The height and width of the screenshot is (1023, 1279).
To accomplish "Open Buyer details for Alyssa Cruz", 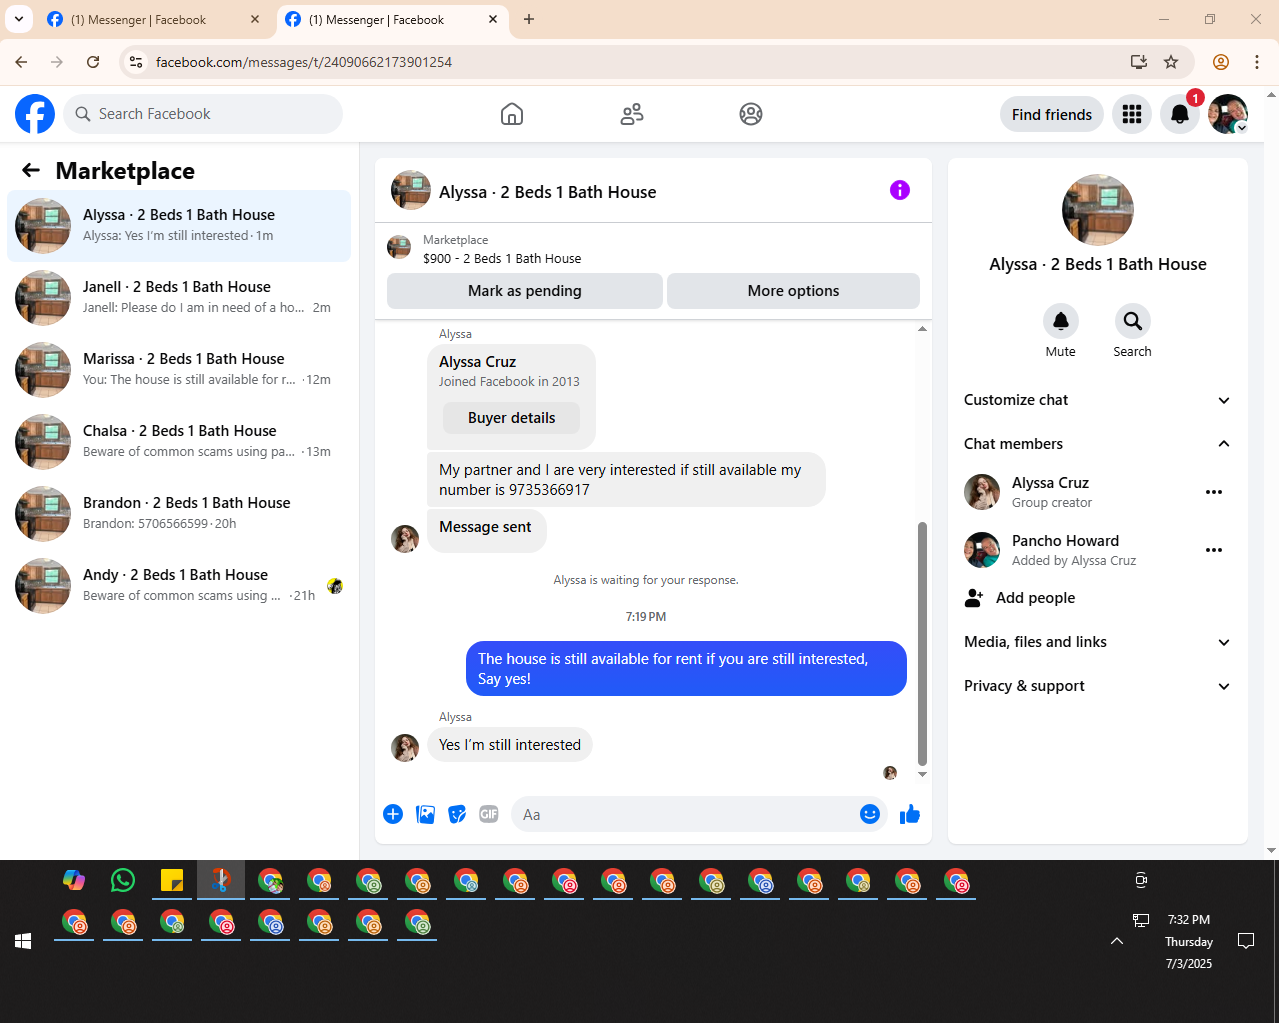I will pyautogui.click(x=511, y=418).
